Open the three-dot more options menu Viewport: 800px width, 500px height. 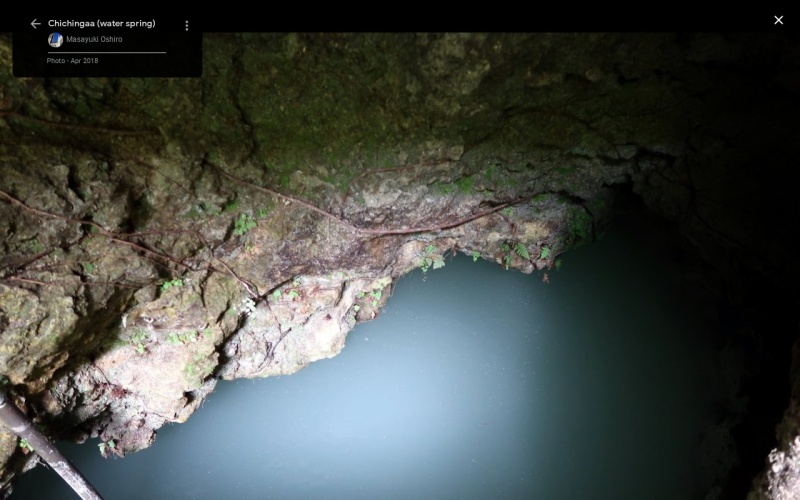(186, 25)
